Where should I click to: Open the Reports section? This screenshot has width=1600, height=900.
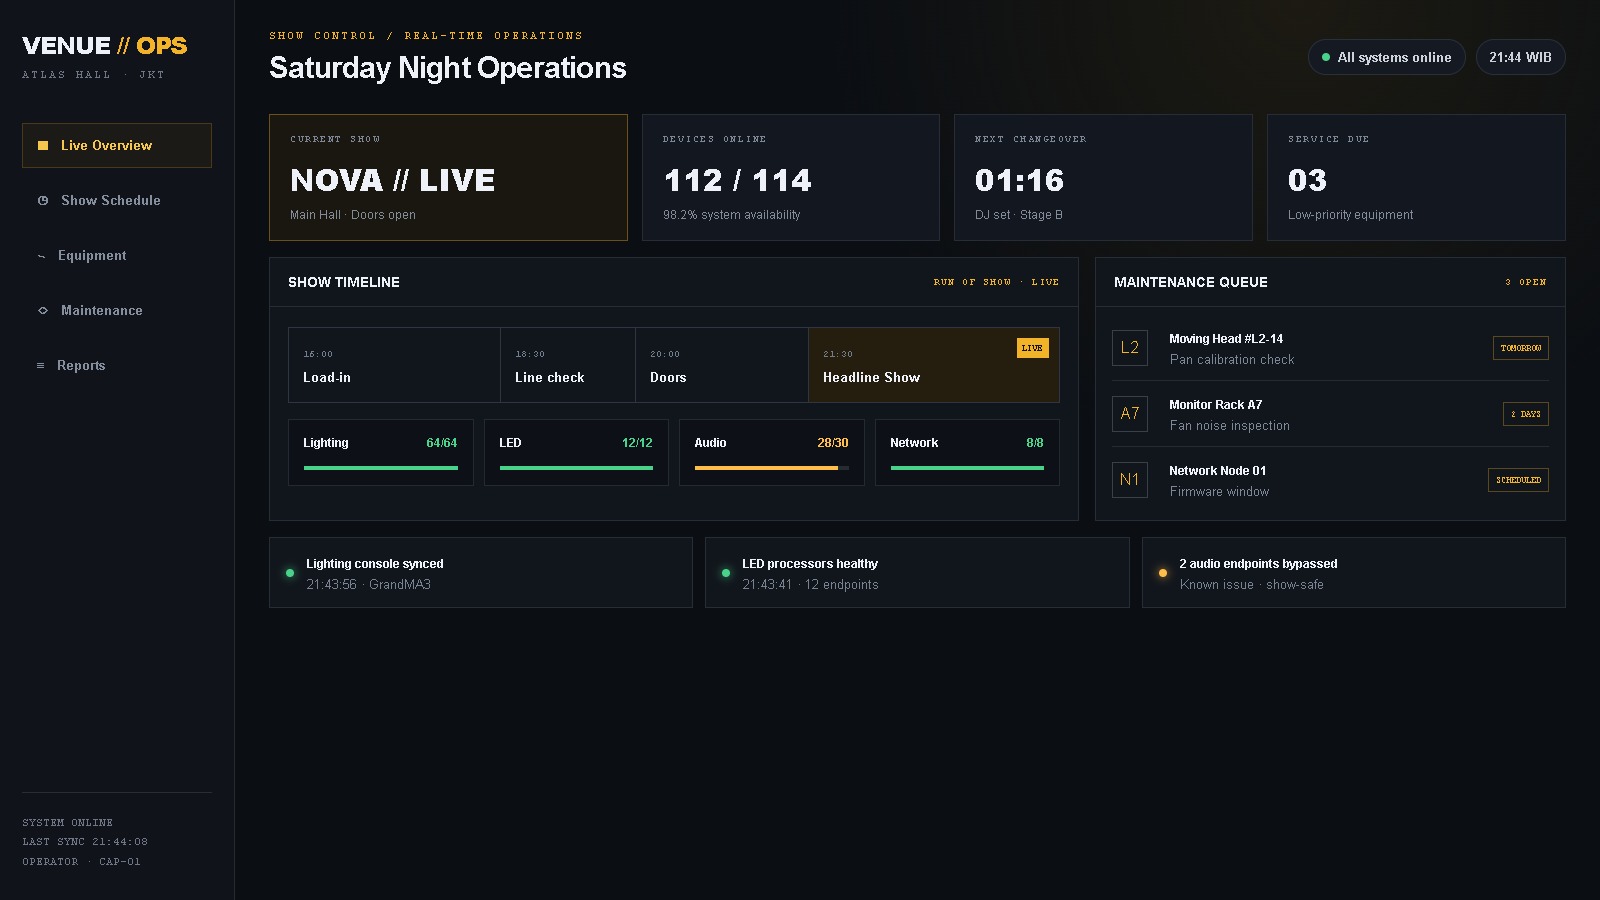pos(117,365)
